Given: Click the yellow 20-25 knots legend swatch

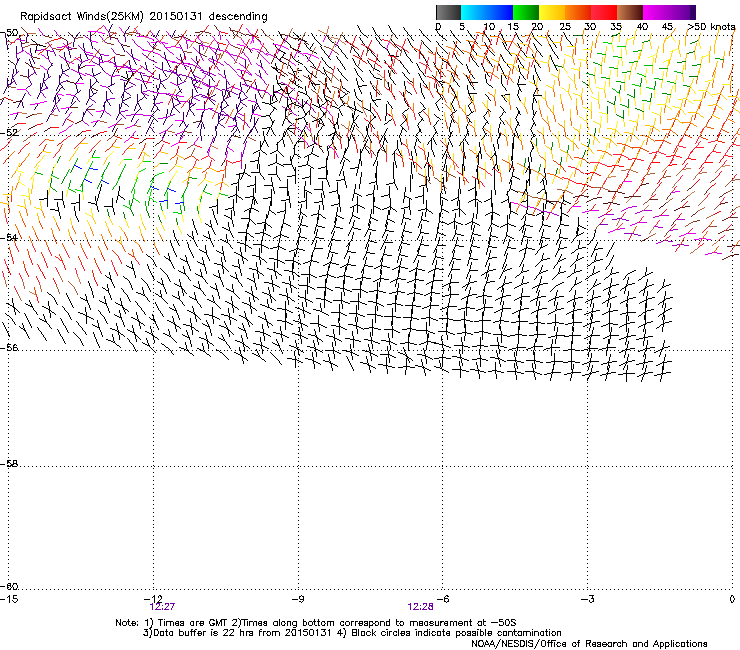Looking at the screenshot, I should point(552,12).
